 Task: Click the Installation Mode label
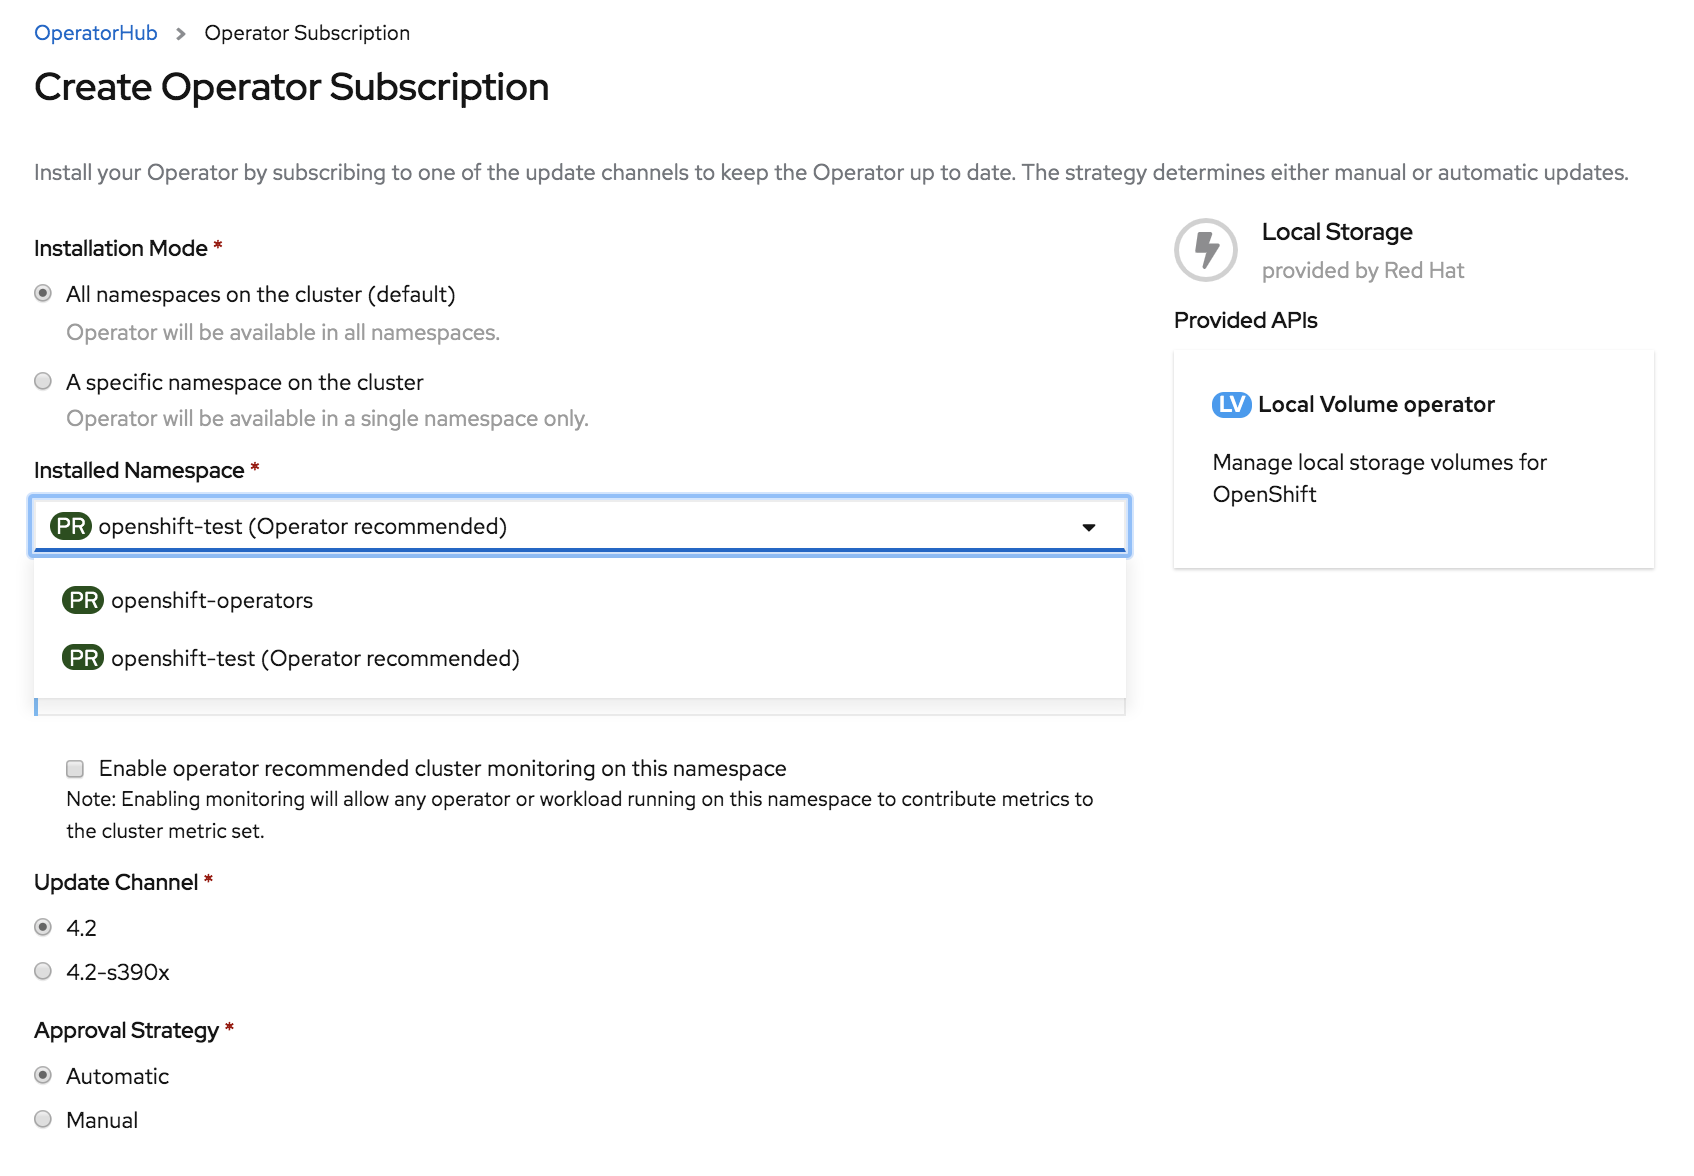pos(121,248)
